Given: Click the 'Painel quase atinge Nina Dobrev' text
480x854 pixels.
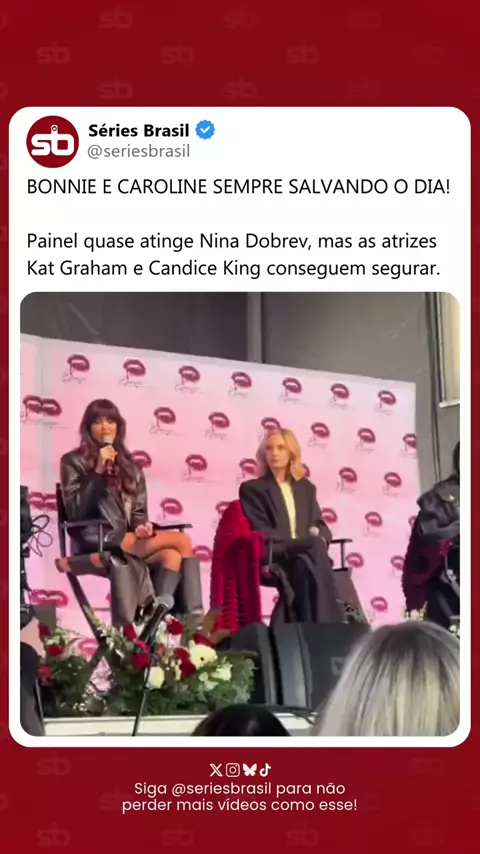Looking at the screenshot, I should click(232, 241).
